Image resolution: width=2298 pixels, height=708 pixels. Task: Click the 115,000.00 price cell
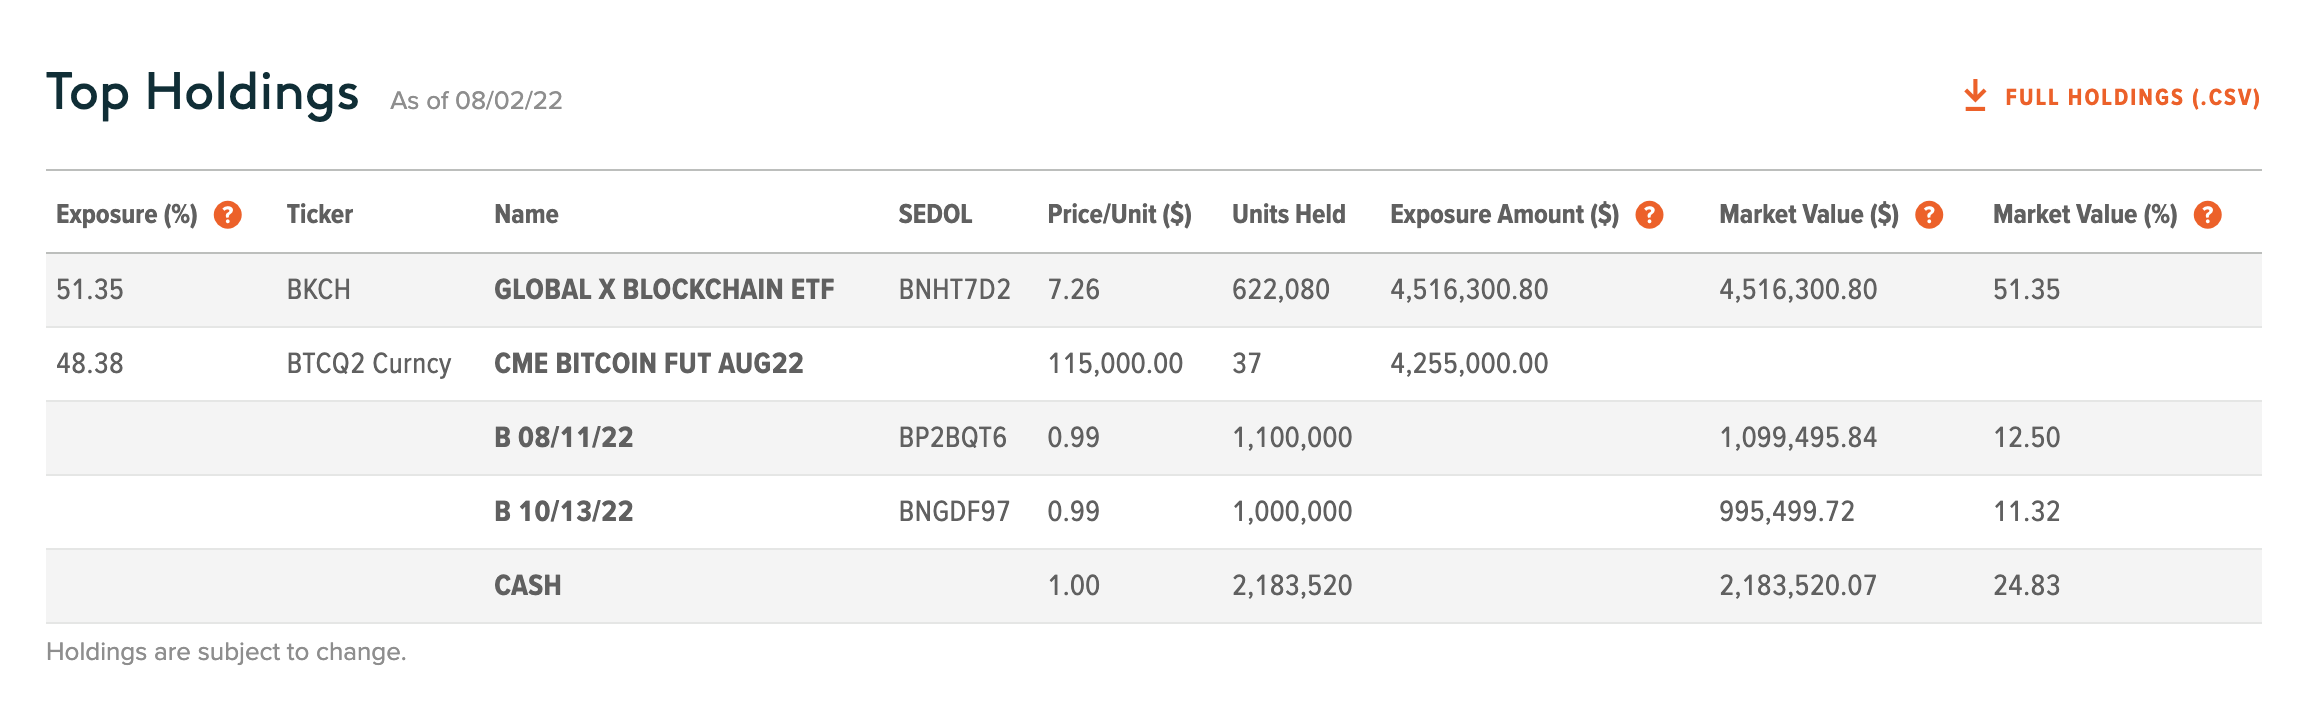pos(1115,364)
